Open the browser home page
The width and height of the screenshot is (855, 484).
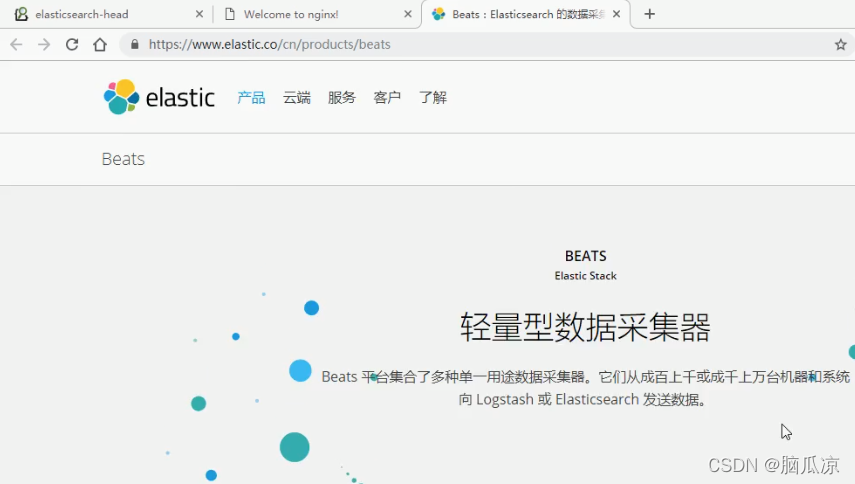100,45
